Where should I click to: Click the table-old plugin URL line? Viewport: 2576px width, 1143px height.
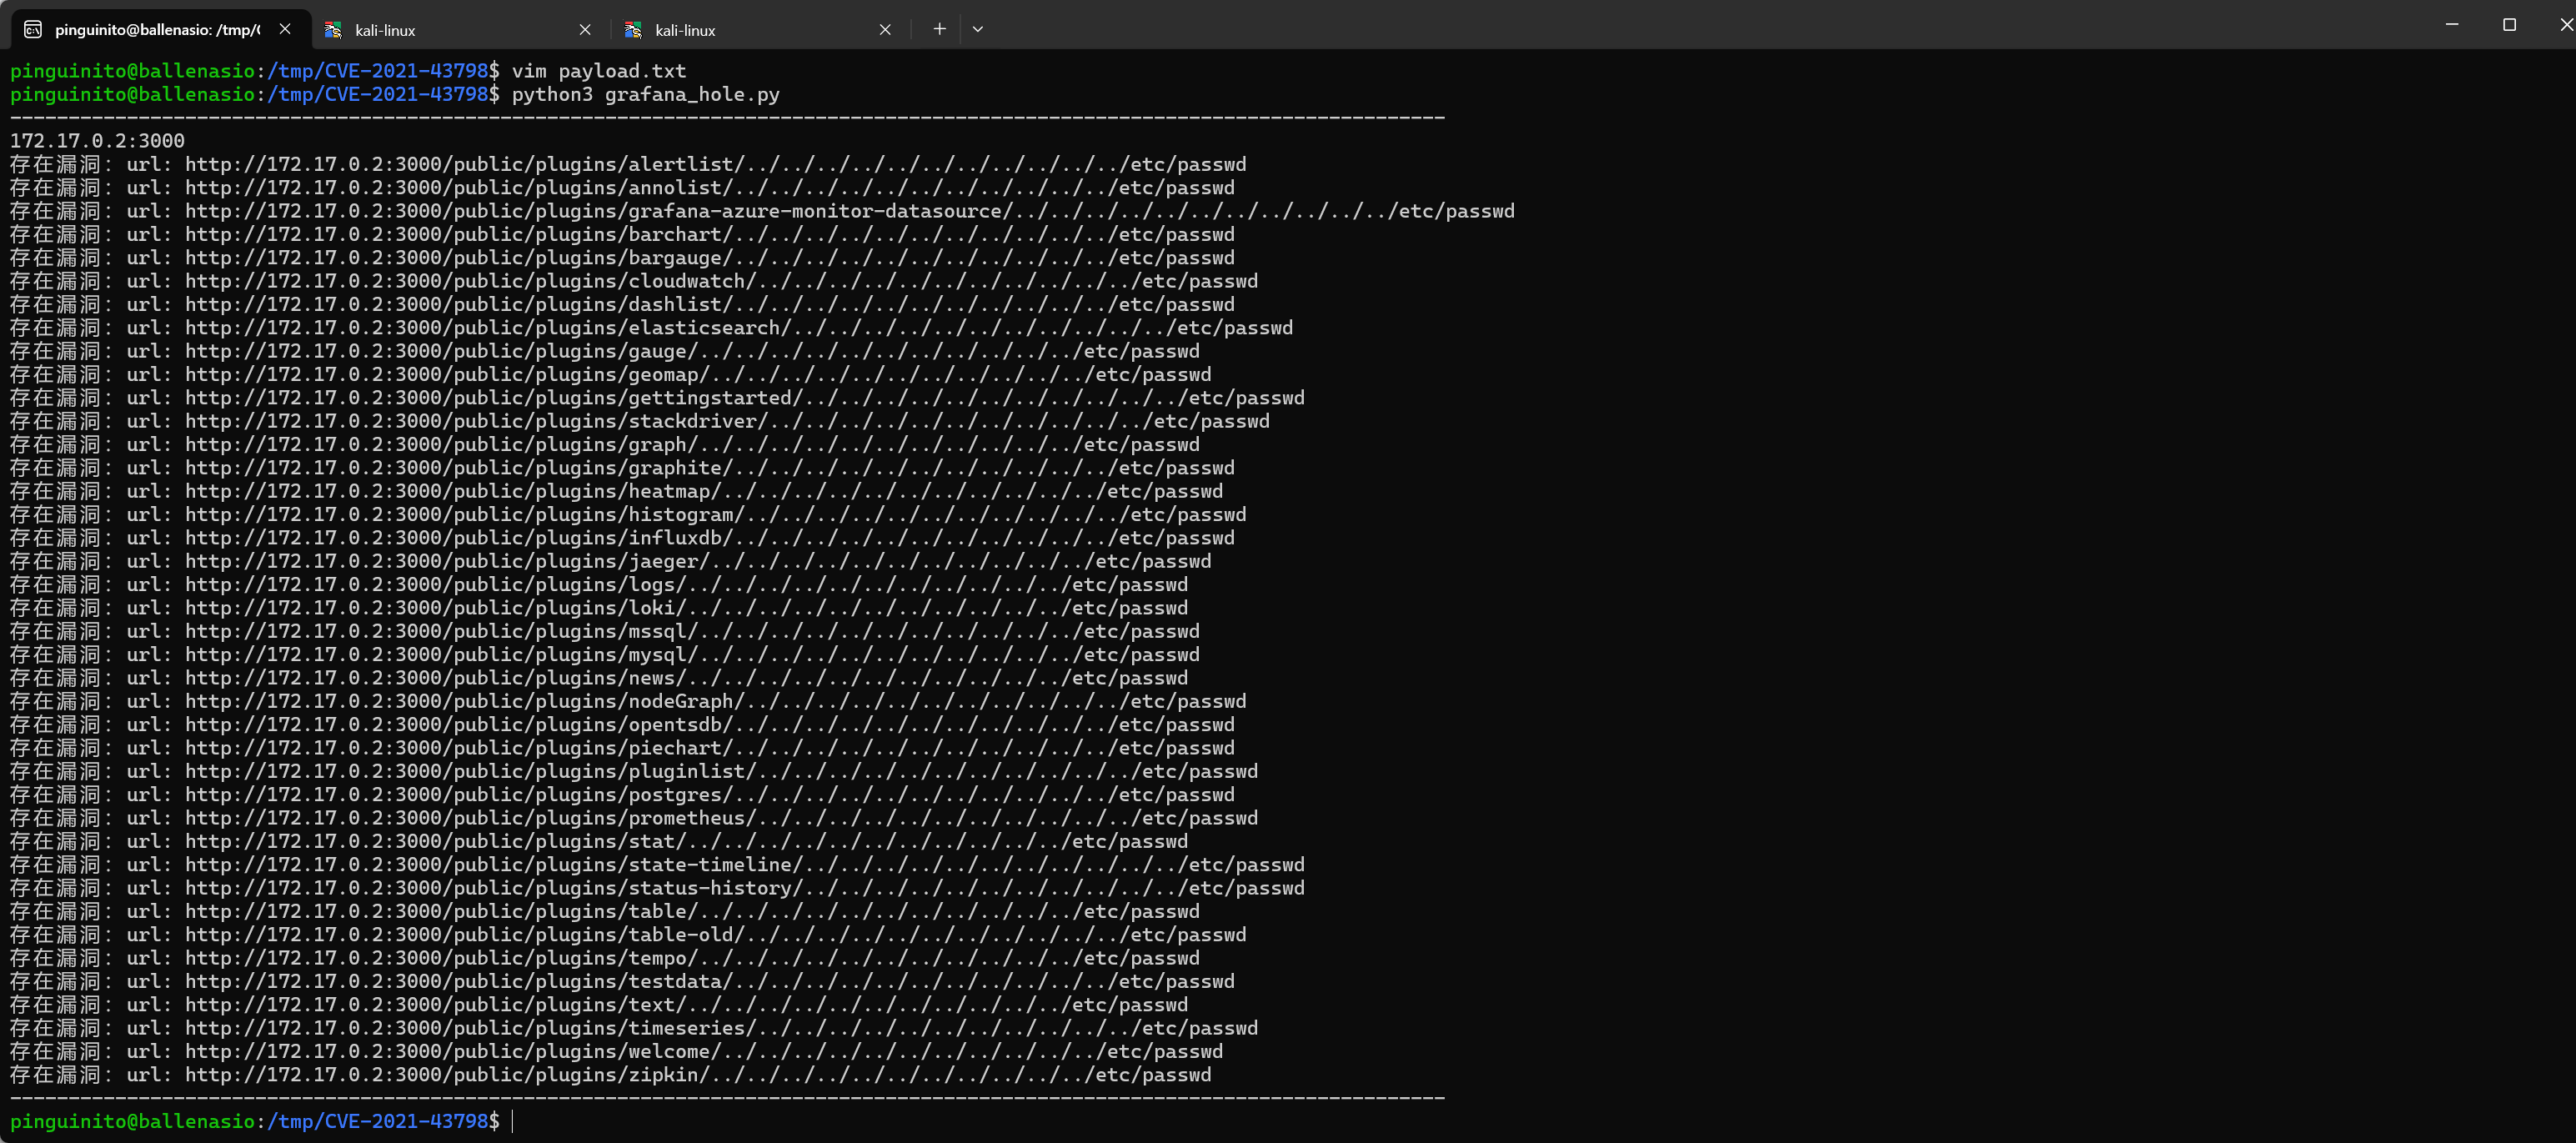click(628, 934)
